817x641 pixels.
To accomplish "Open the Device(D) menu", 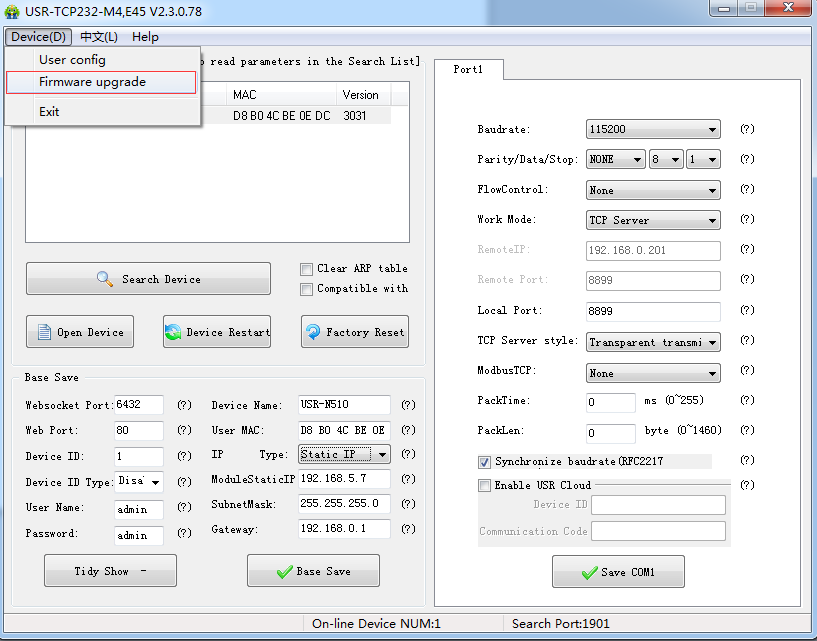I will click(x=38, y=37).
